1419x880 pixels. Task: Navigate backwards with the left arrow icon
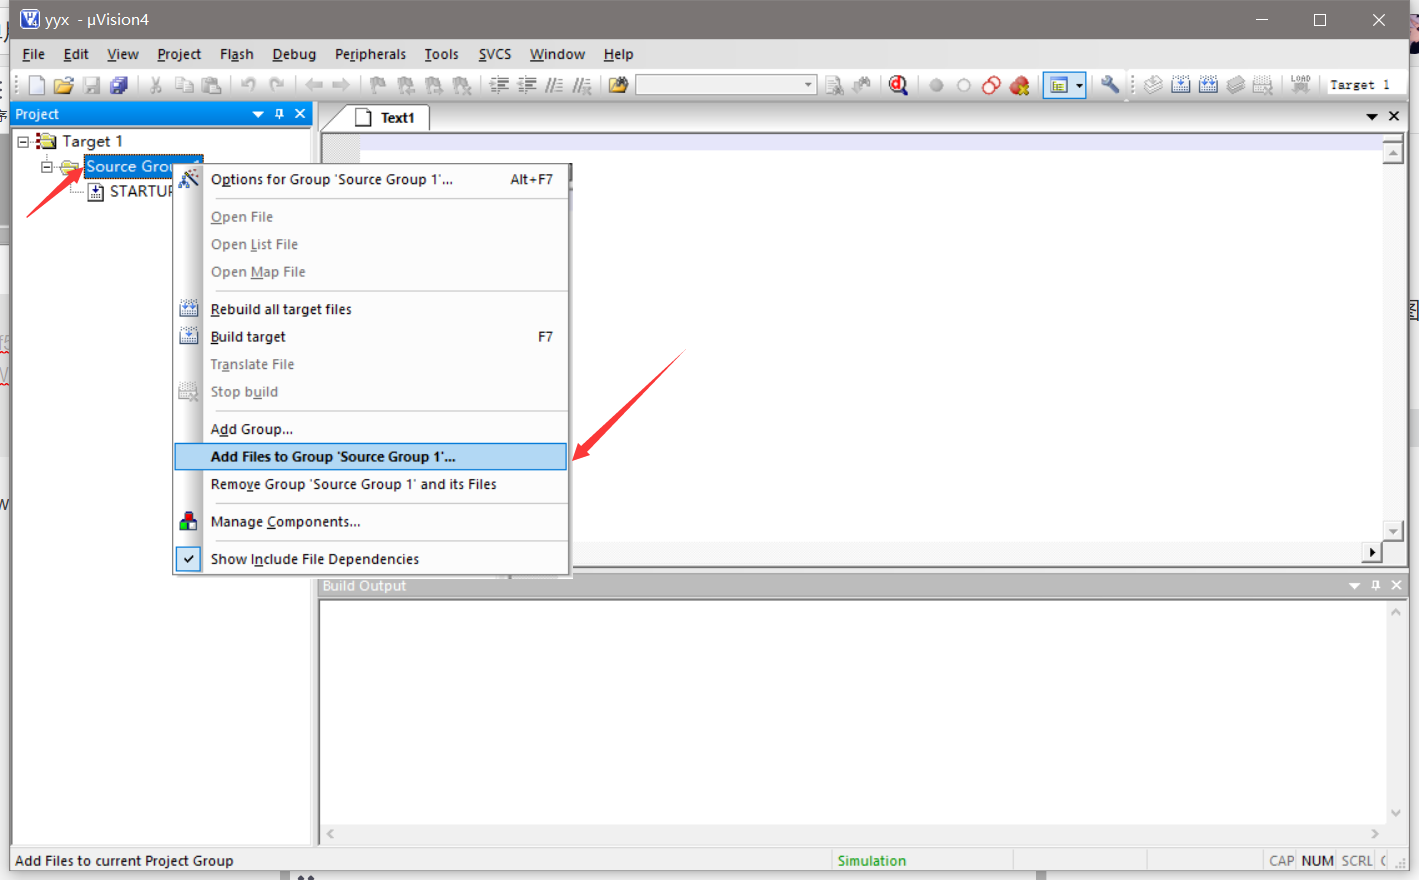pos(314,85)
